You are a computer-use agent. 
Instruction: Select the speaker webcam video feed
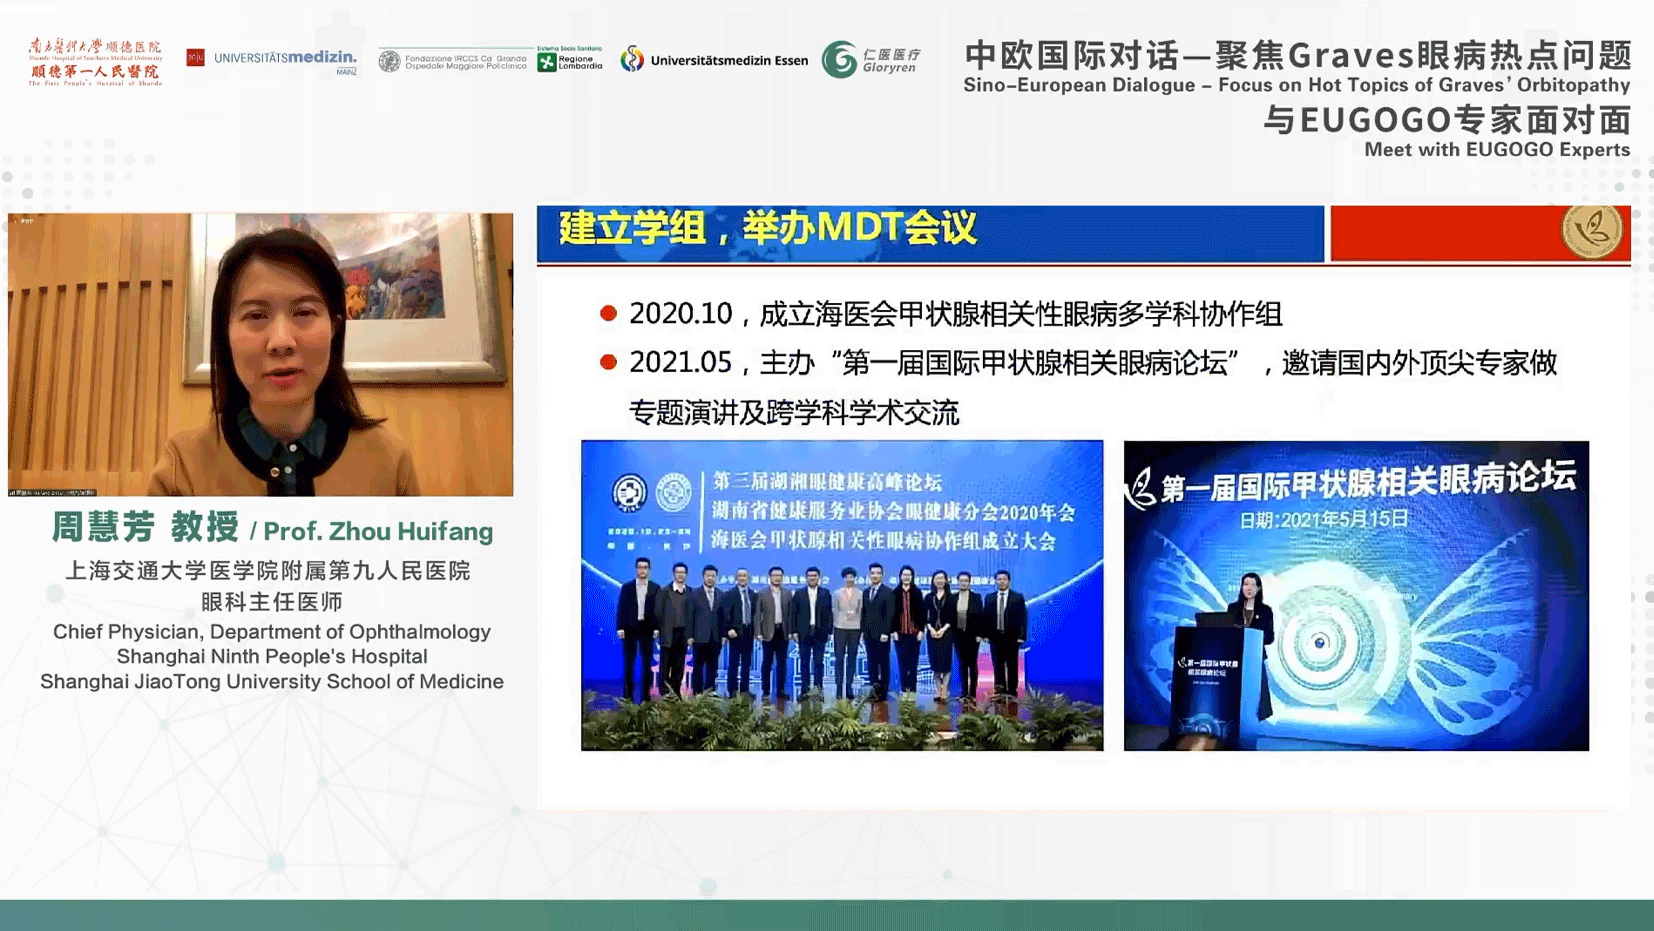tap(260, 354)
